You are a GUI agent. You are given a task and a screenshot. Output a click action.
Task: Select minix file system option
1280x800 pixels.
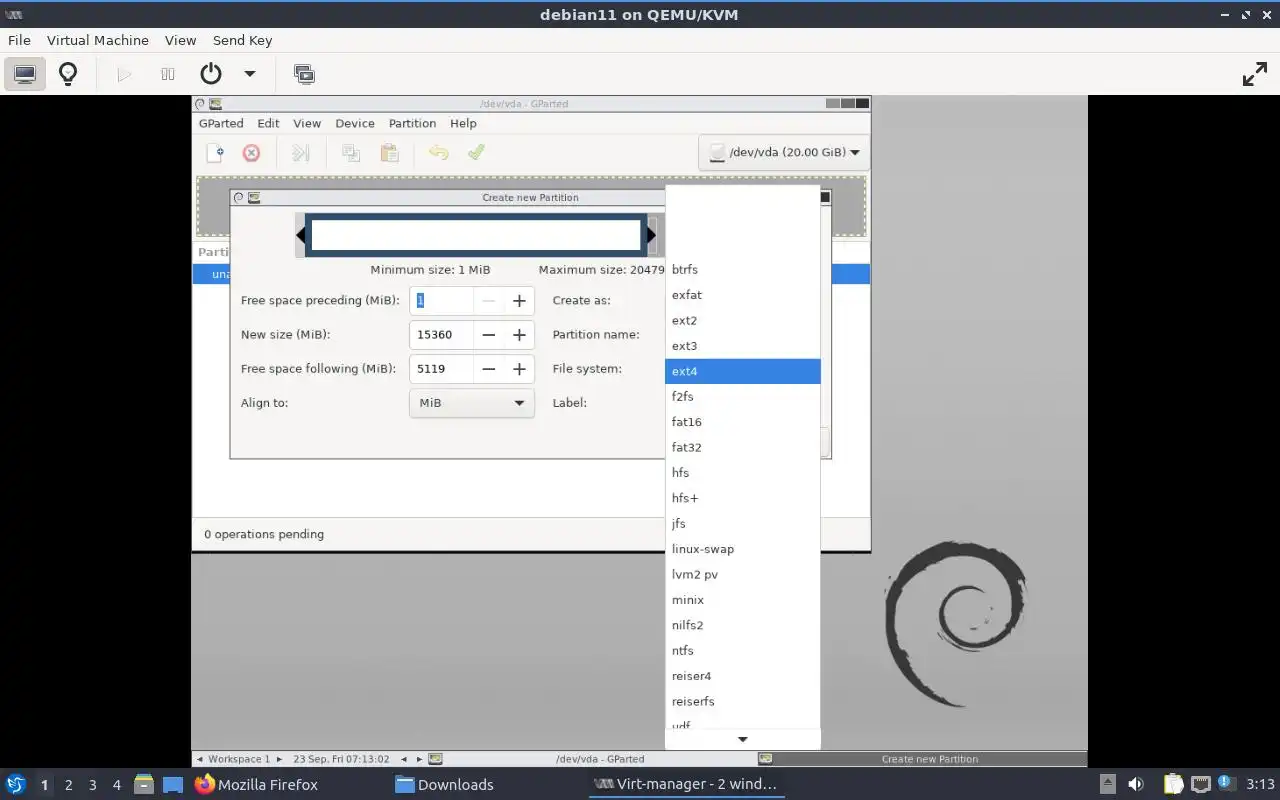(743, 600)
